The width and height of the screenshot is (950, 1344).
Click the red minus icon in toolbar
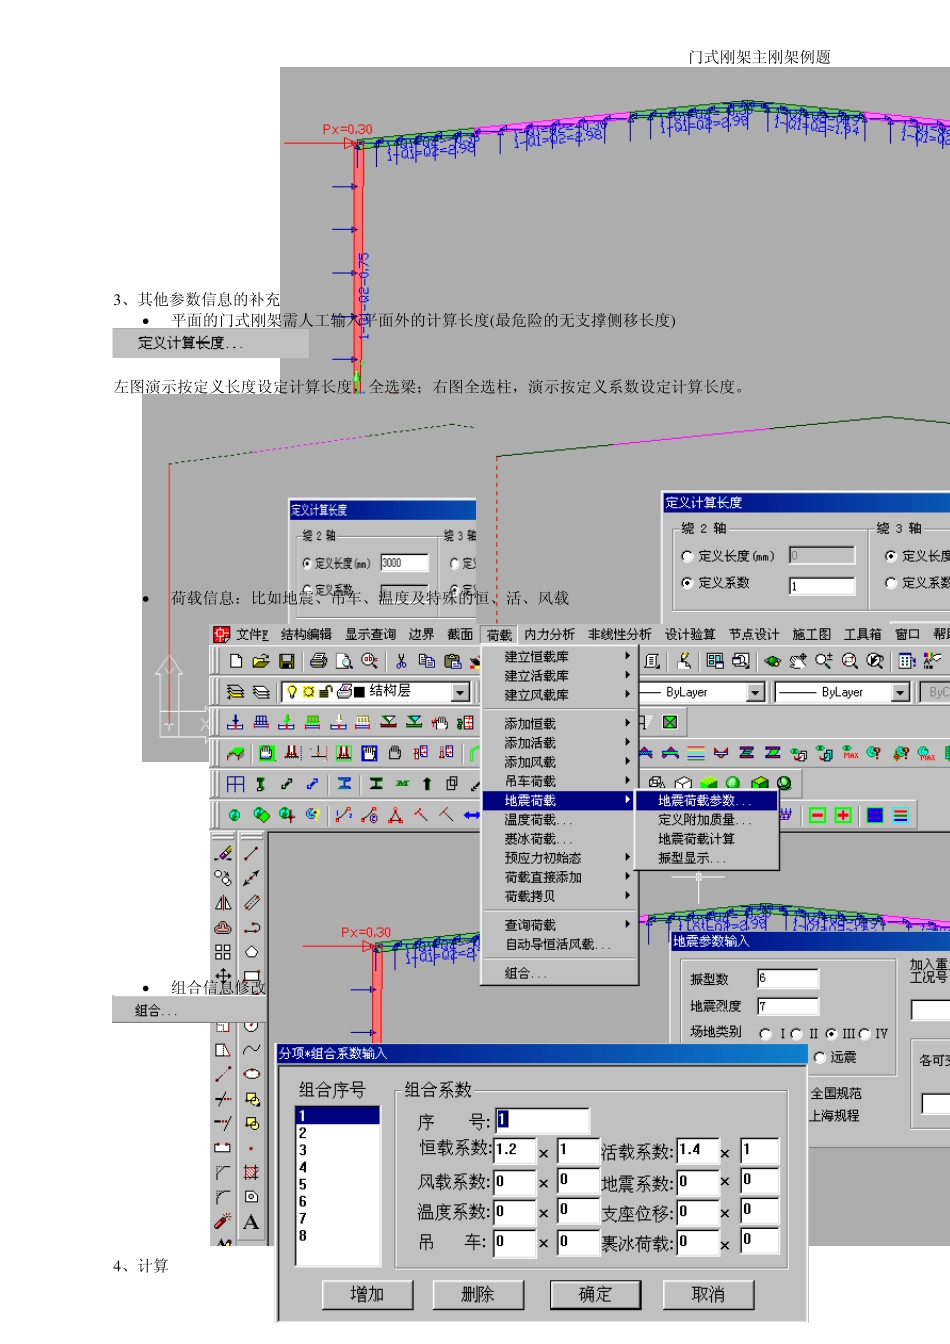[817, 816]
